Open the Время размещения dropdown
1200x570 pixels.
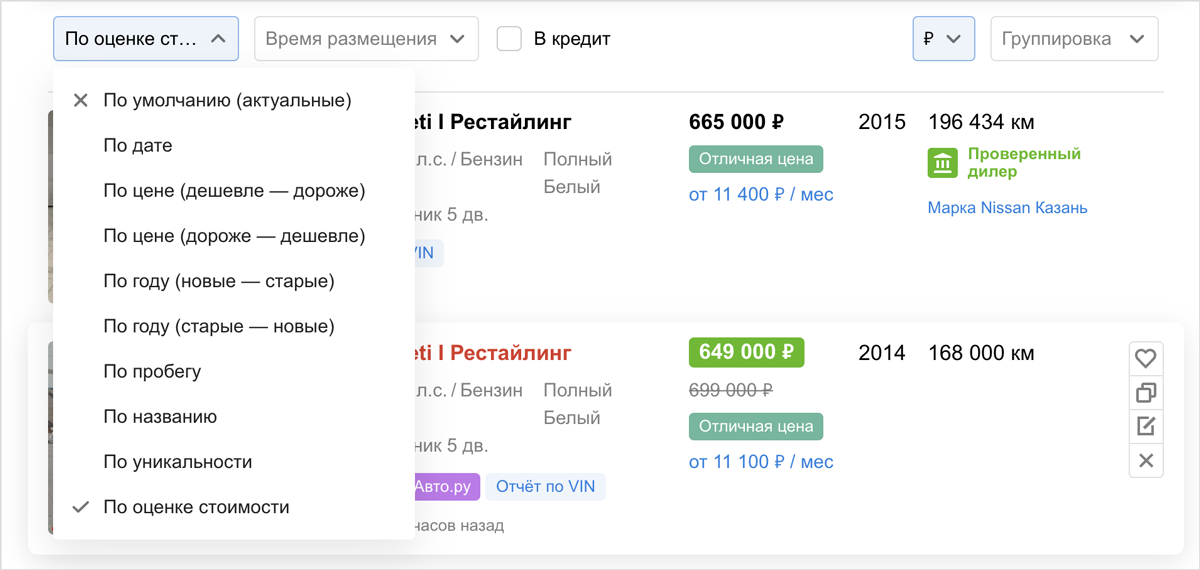click(367, 39)
